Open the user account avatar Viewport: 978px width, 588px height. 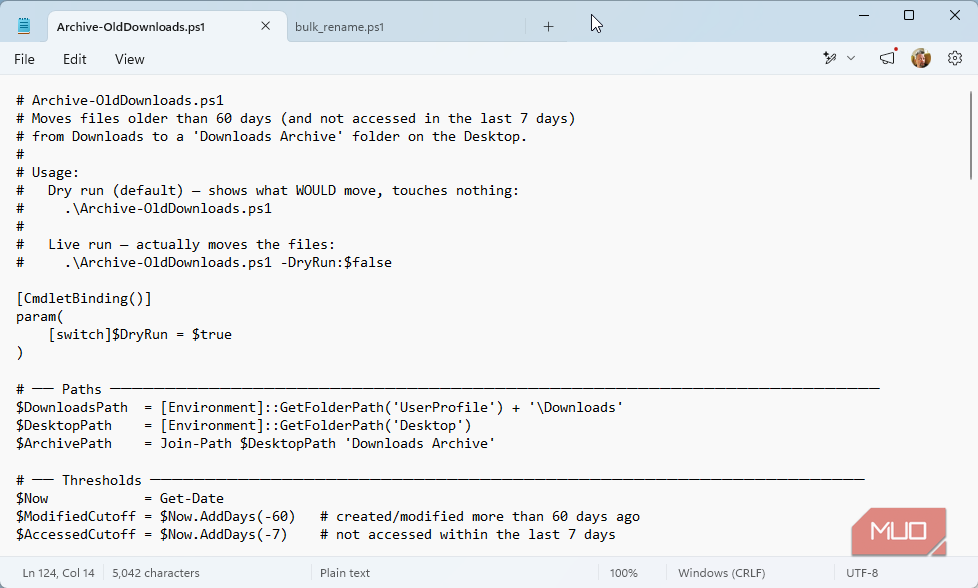click(x=921, y=58)
